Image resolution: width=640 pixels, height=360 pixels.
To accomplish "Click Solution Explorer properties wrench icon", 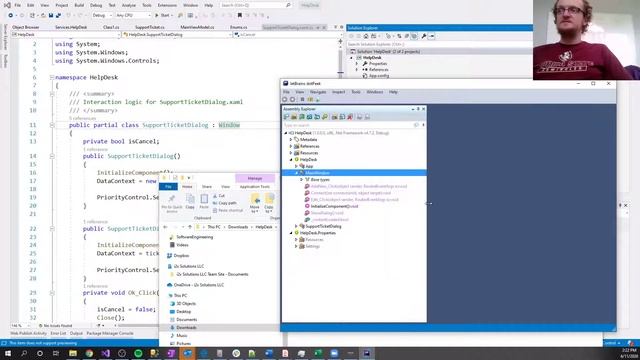I will pyautogui.click(x=424, y=36).
